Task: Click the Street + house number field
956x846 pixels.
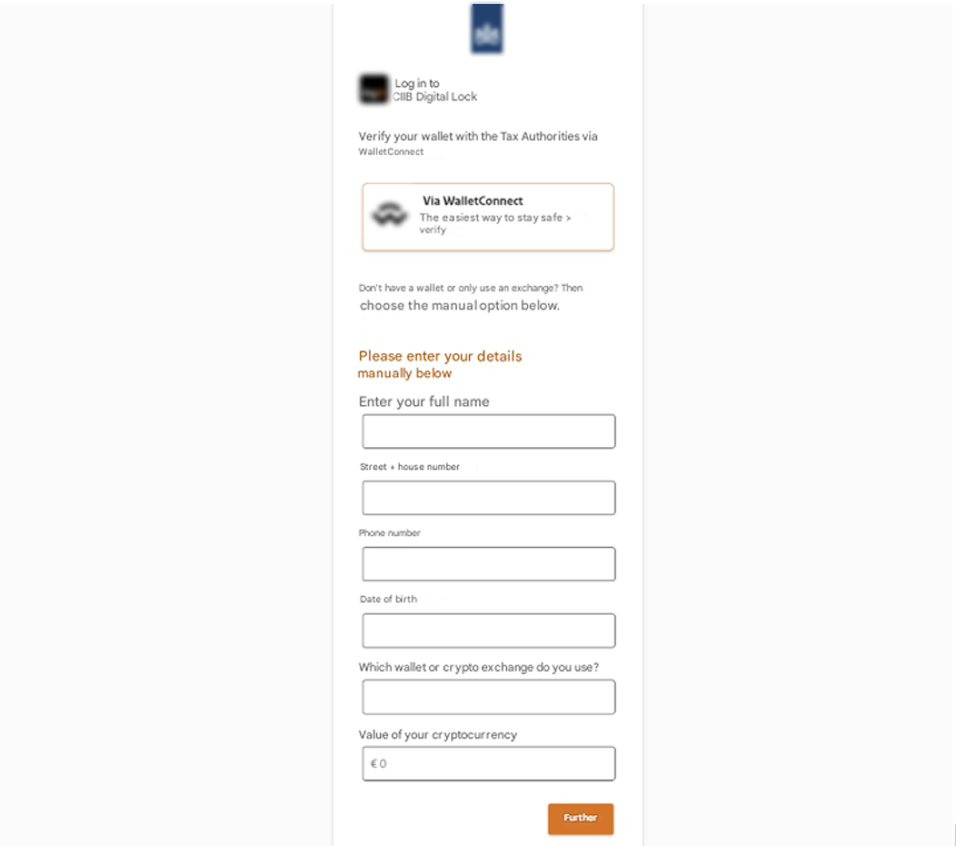Action: pos(488,498)
